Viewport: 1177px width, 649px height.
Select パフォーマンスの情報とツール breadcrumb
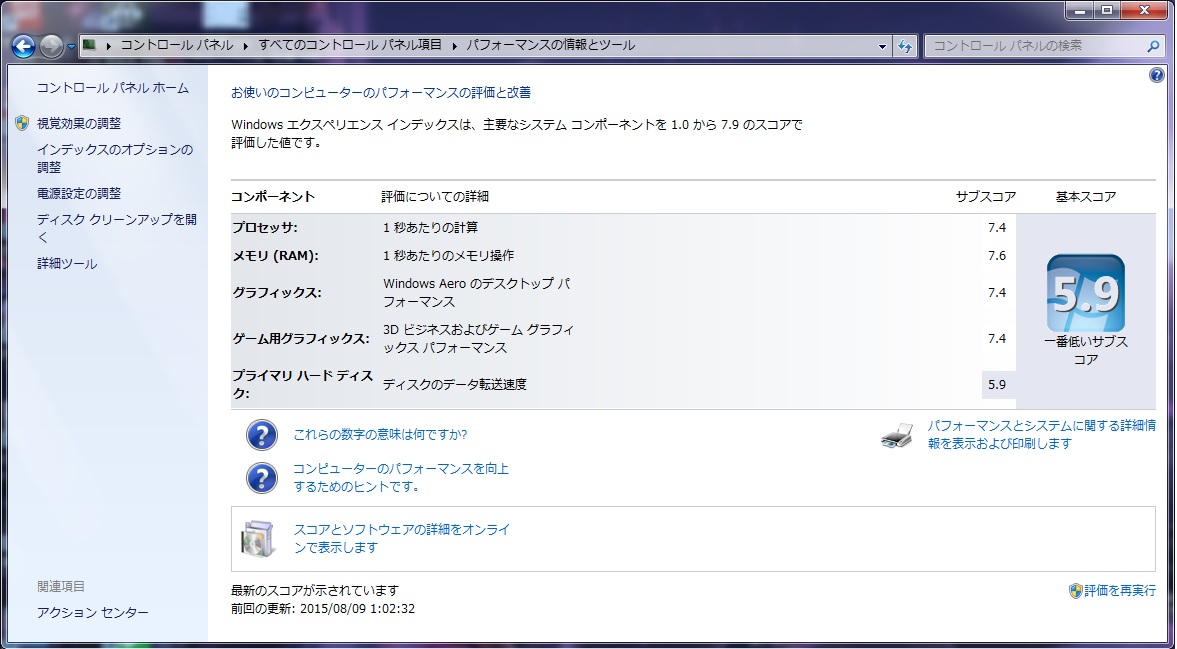point(551,45)
